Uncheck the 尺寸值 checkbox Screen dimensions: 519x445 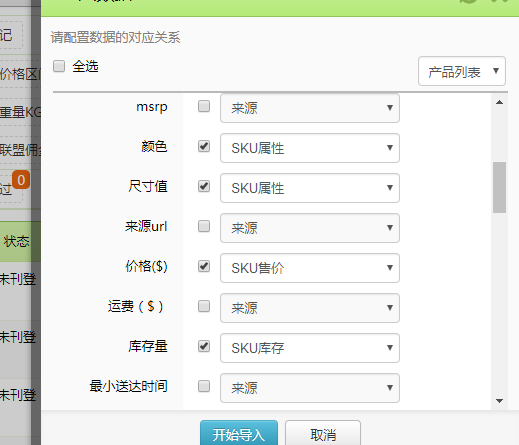[204, 186]
